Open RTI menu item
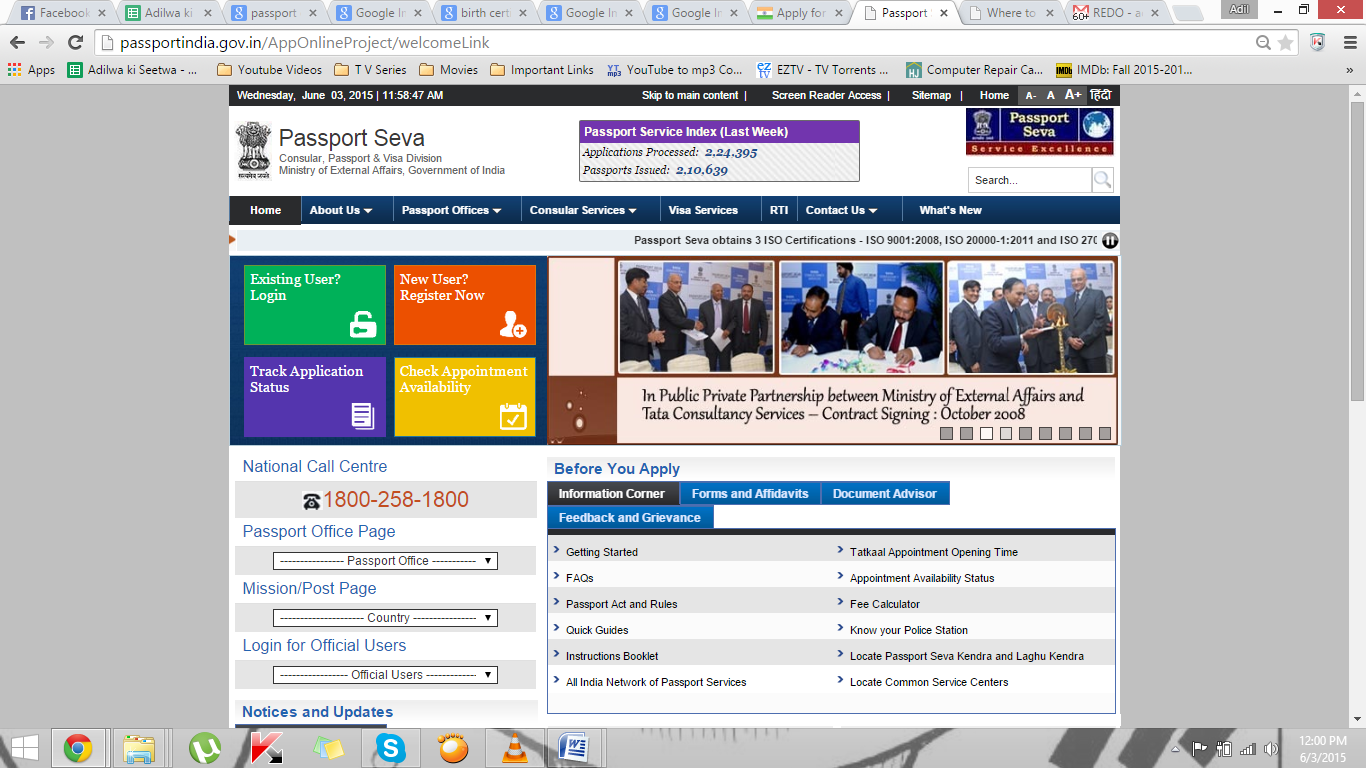1366x768 pixels. (779, 210)
